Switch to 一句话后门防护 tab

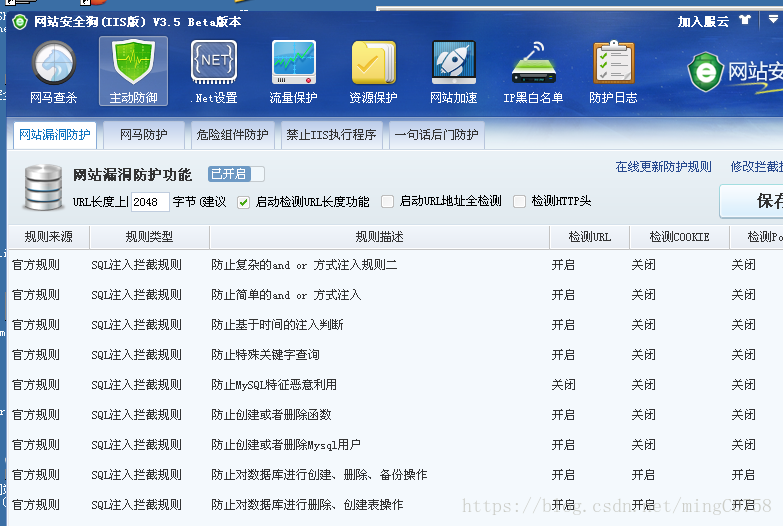[436, 135]
